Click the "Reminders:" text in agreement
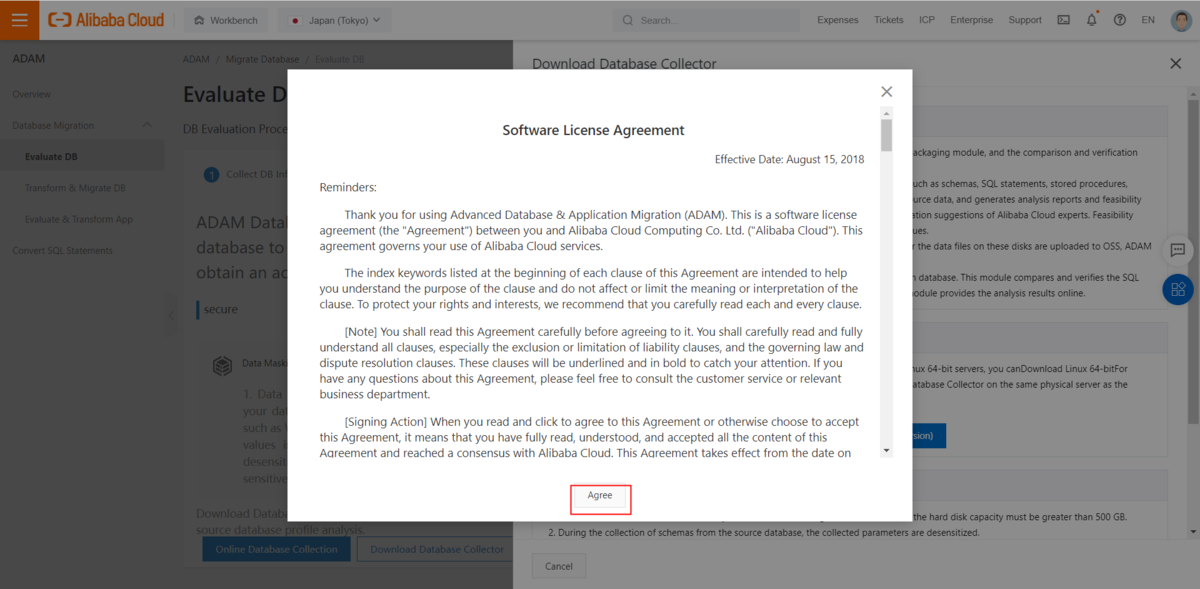This screenshot has width=1200, height=589. click(348, 187)
